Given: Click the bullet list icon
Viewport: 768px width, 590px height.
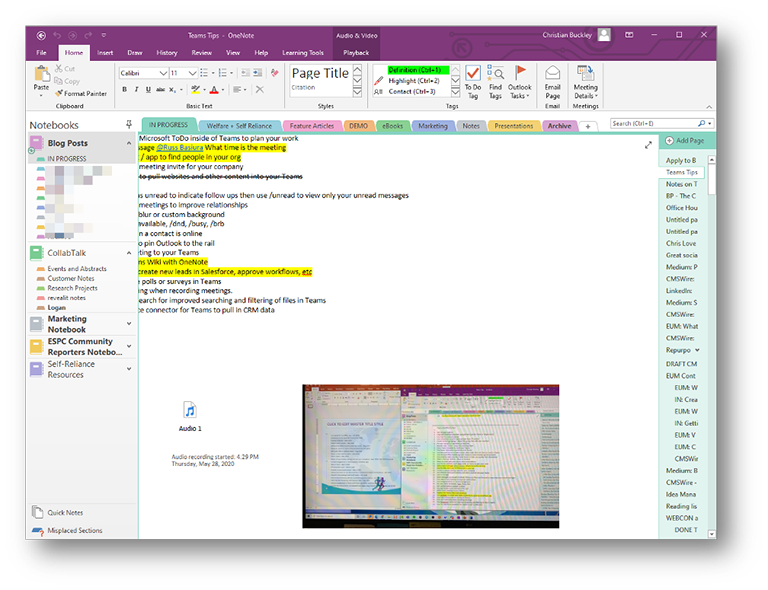Looking at the screenshot, I should click(x=204, y=73).
